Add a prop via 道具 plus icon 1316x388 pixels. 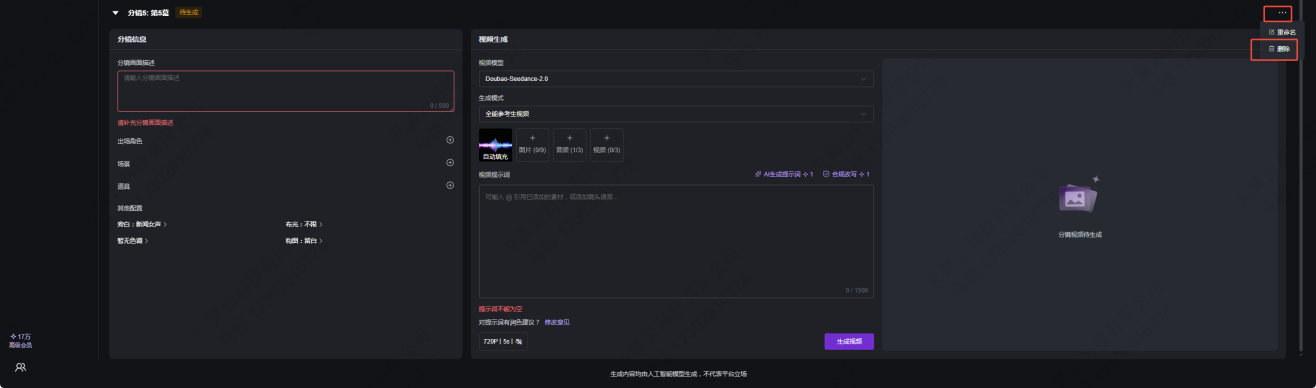(x=450, y=185)
